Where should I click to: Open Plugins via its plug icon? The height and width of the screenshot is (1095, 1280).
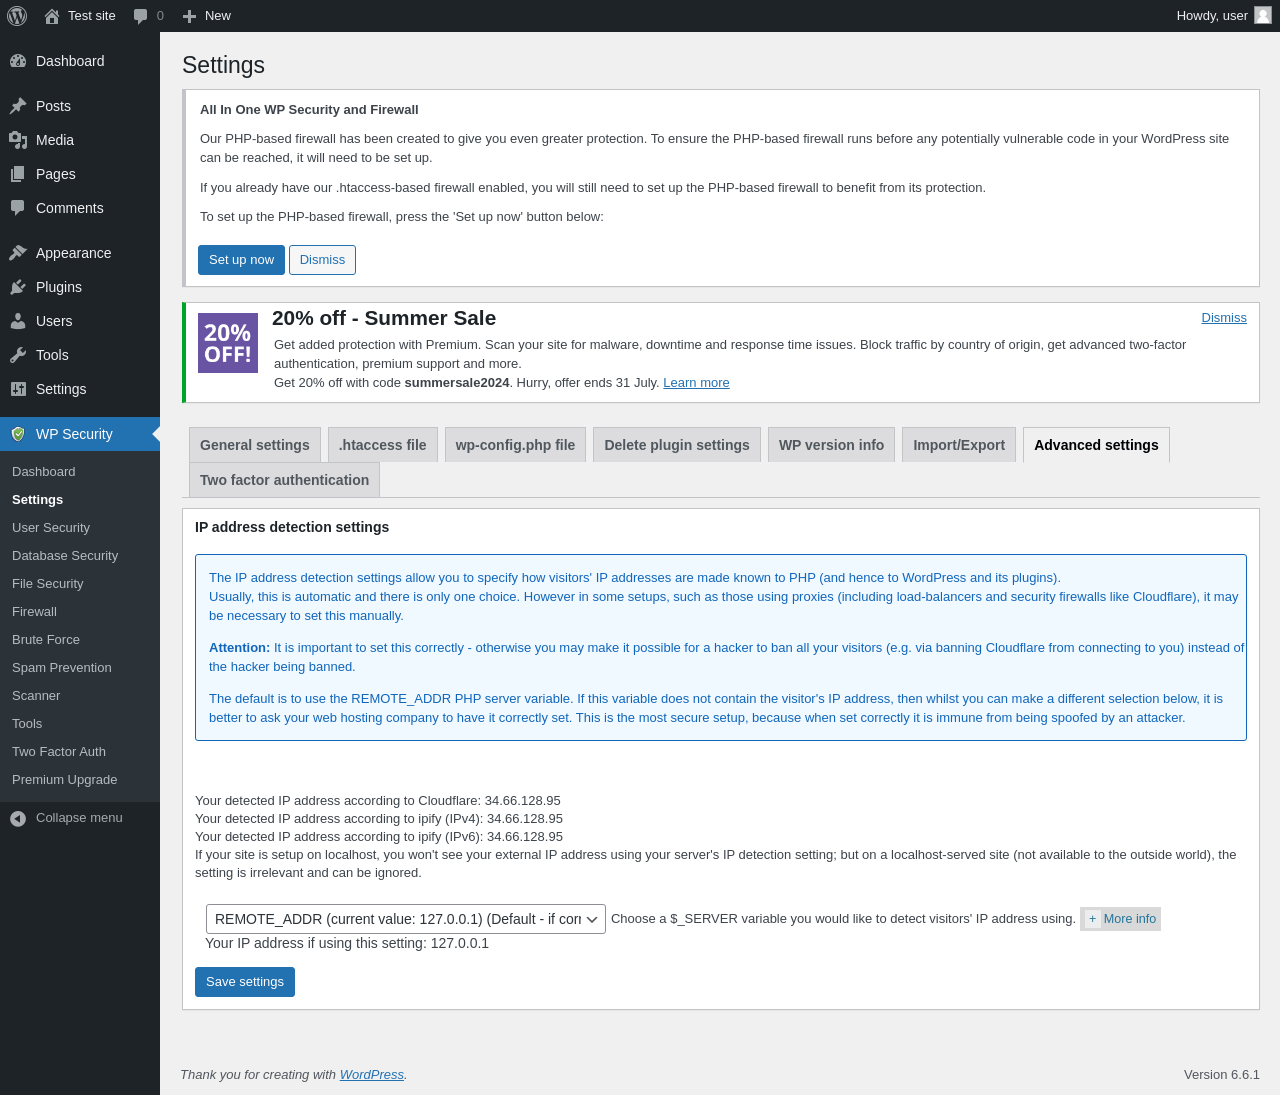tap(18, 287)
